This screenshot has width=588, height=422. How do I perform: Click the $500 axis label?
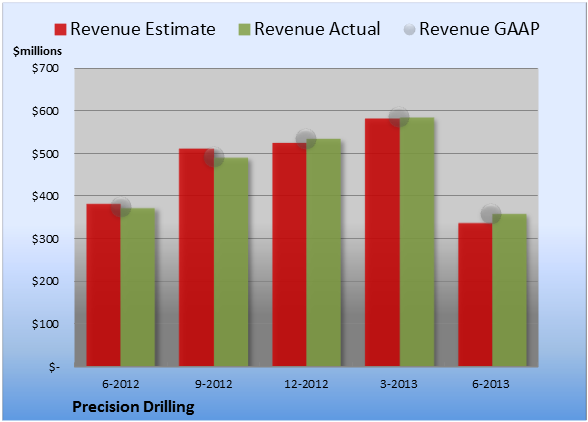click(45, 154)
